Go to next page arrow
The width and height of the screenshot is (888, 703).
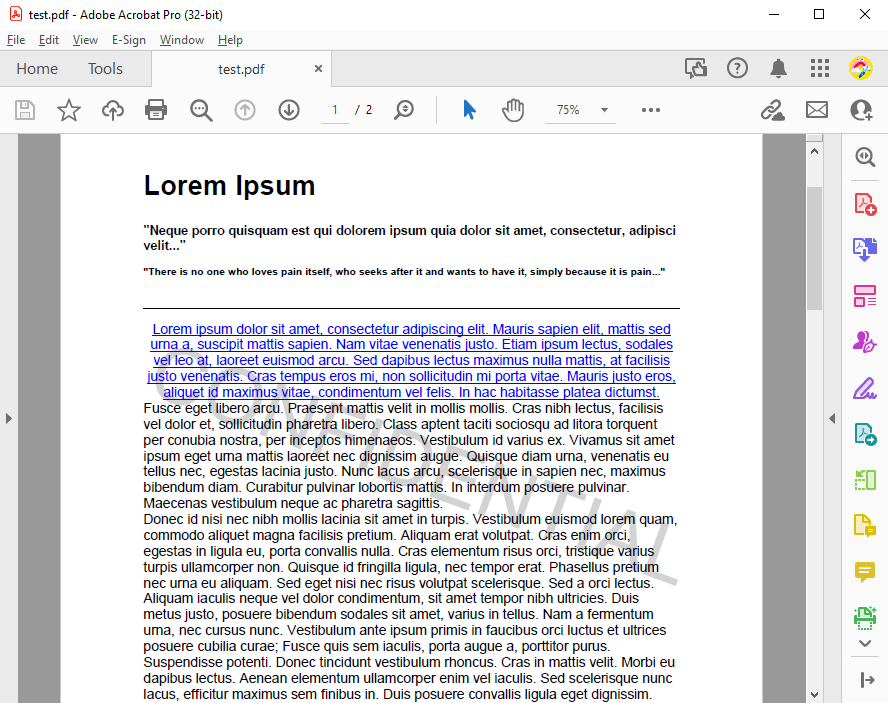289,110
